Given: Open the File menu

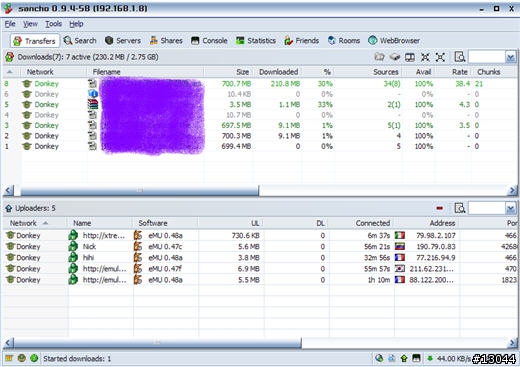Looking at the screenshot, I should 10,24.
